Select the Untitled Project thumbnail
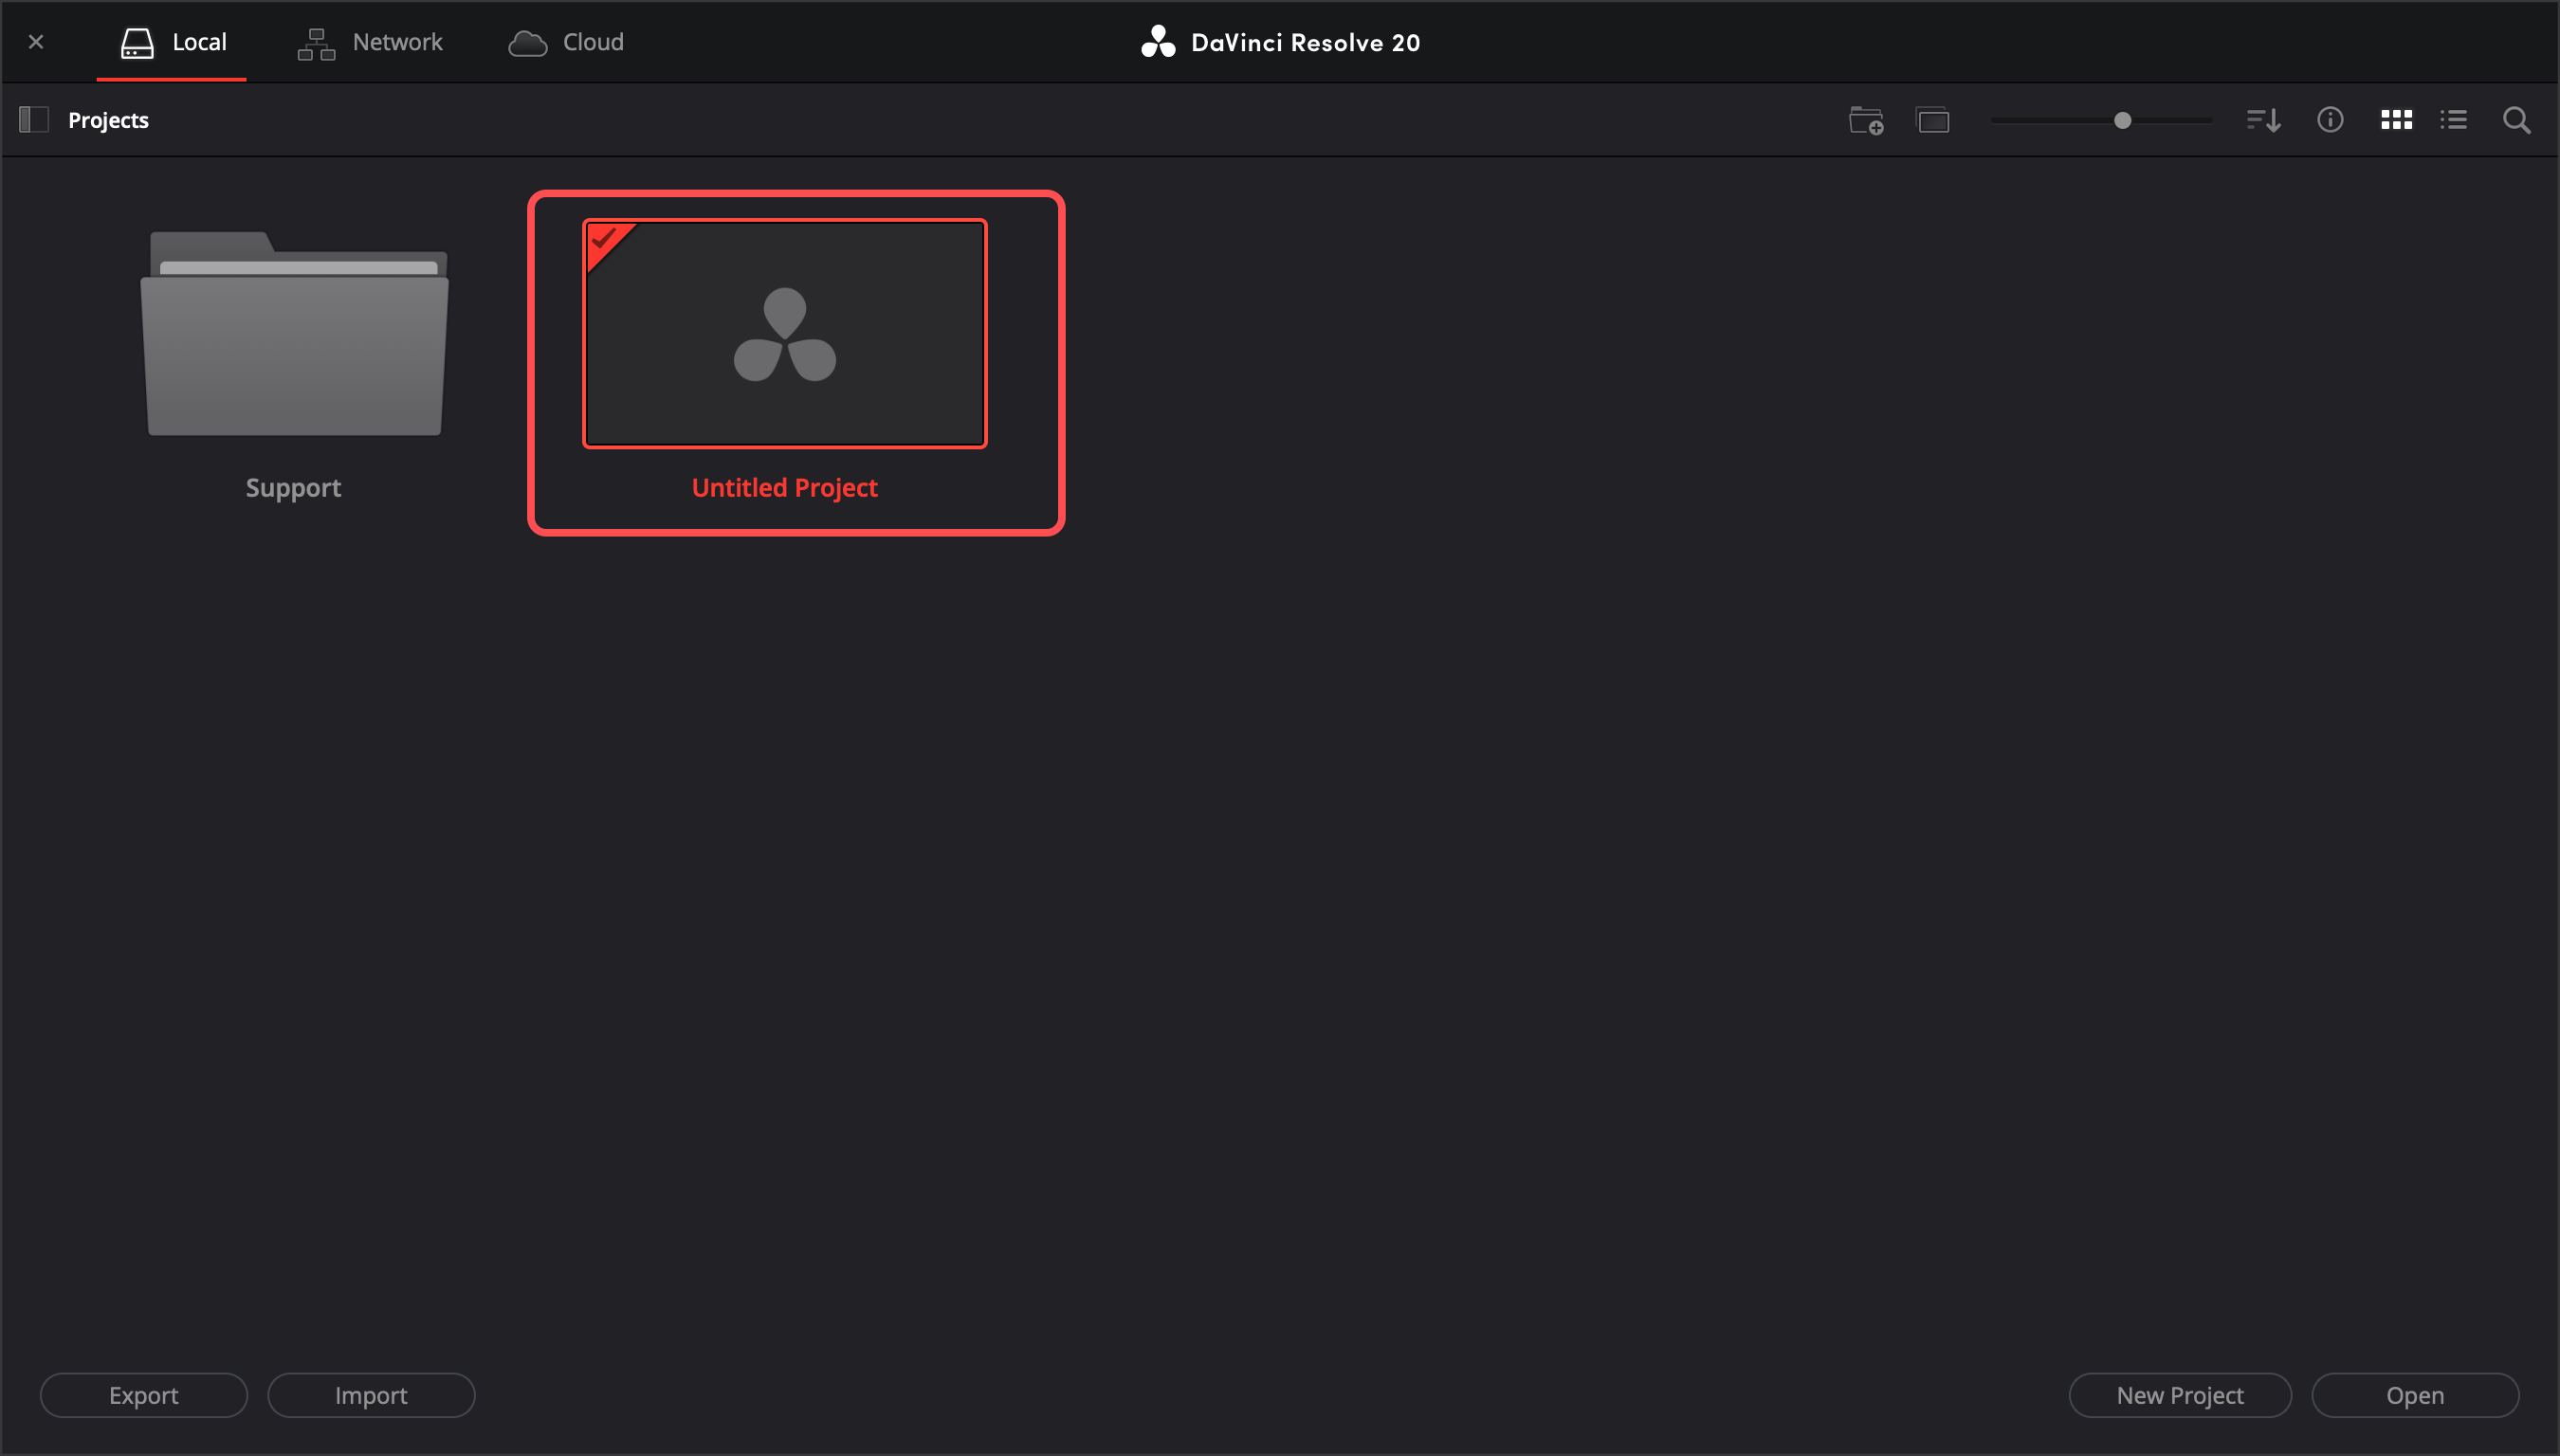This screenshot has height=1456, width=2560. tap(785, 334)
